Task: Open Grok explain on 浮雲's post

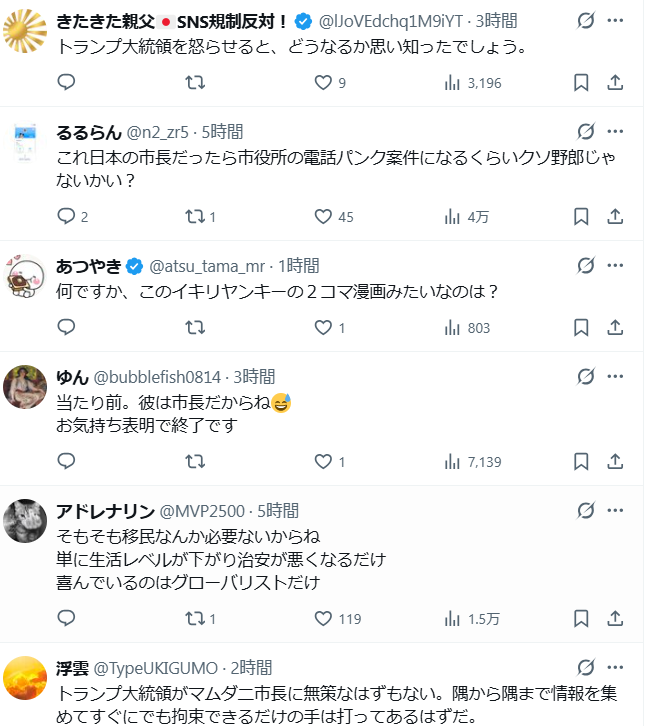Action: tap(587, 668)
